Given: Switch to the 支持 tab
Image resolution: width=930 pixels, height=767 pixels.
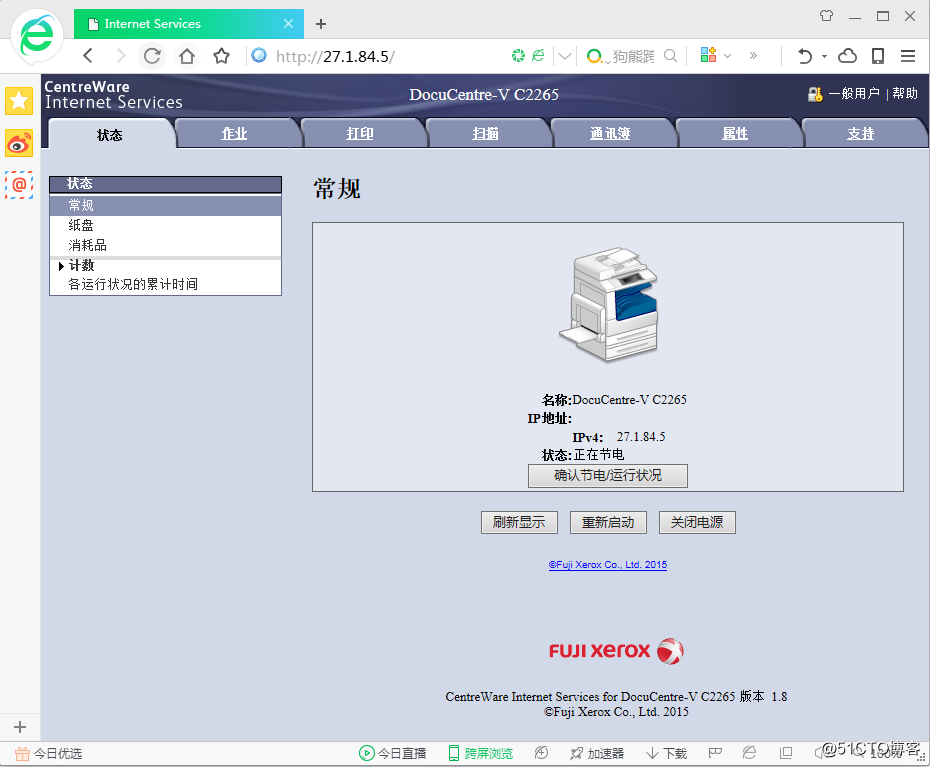Looking at the screenshot, I should [861, 133].
